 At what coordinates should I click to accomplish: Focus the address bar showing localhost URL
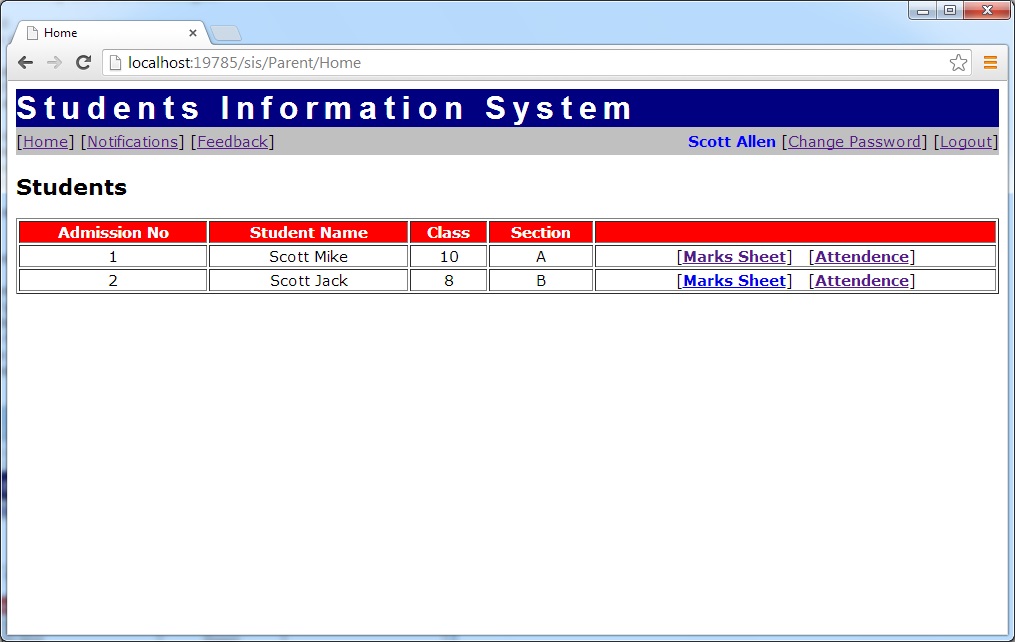(x=536, y=63)
